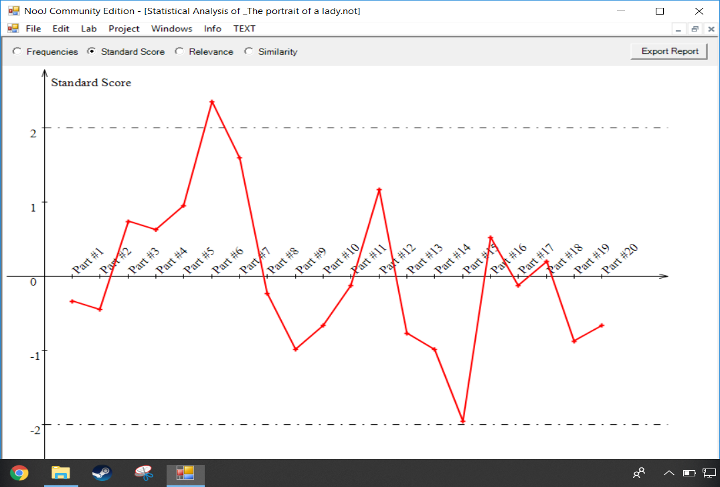The height and width of the screenshot is (487, 720).
Task: Launch Steam from the taskbar
Action: [x=102, y=473]
